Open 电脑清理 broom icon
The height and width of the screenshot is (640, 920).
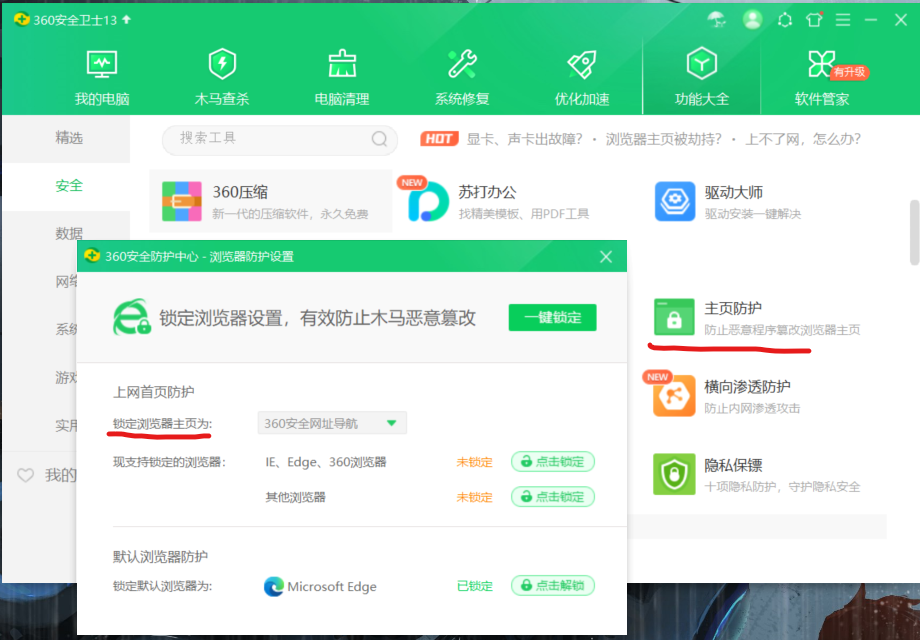(x=342, y=64)
